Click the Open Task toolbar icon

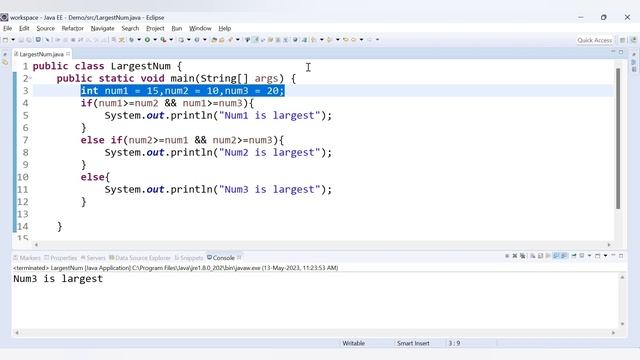[222, 40]
